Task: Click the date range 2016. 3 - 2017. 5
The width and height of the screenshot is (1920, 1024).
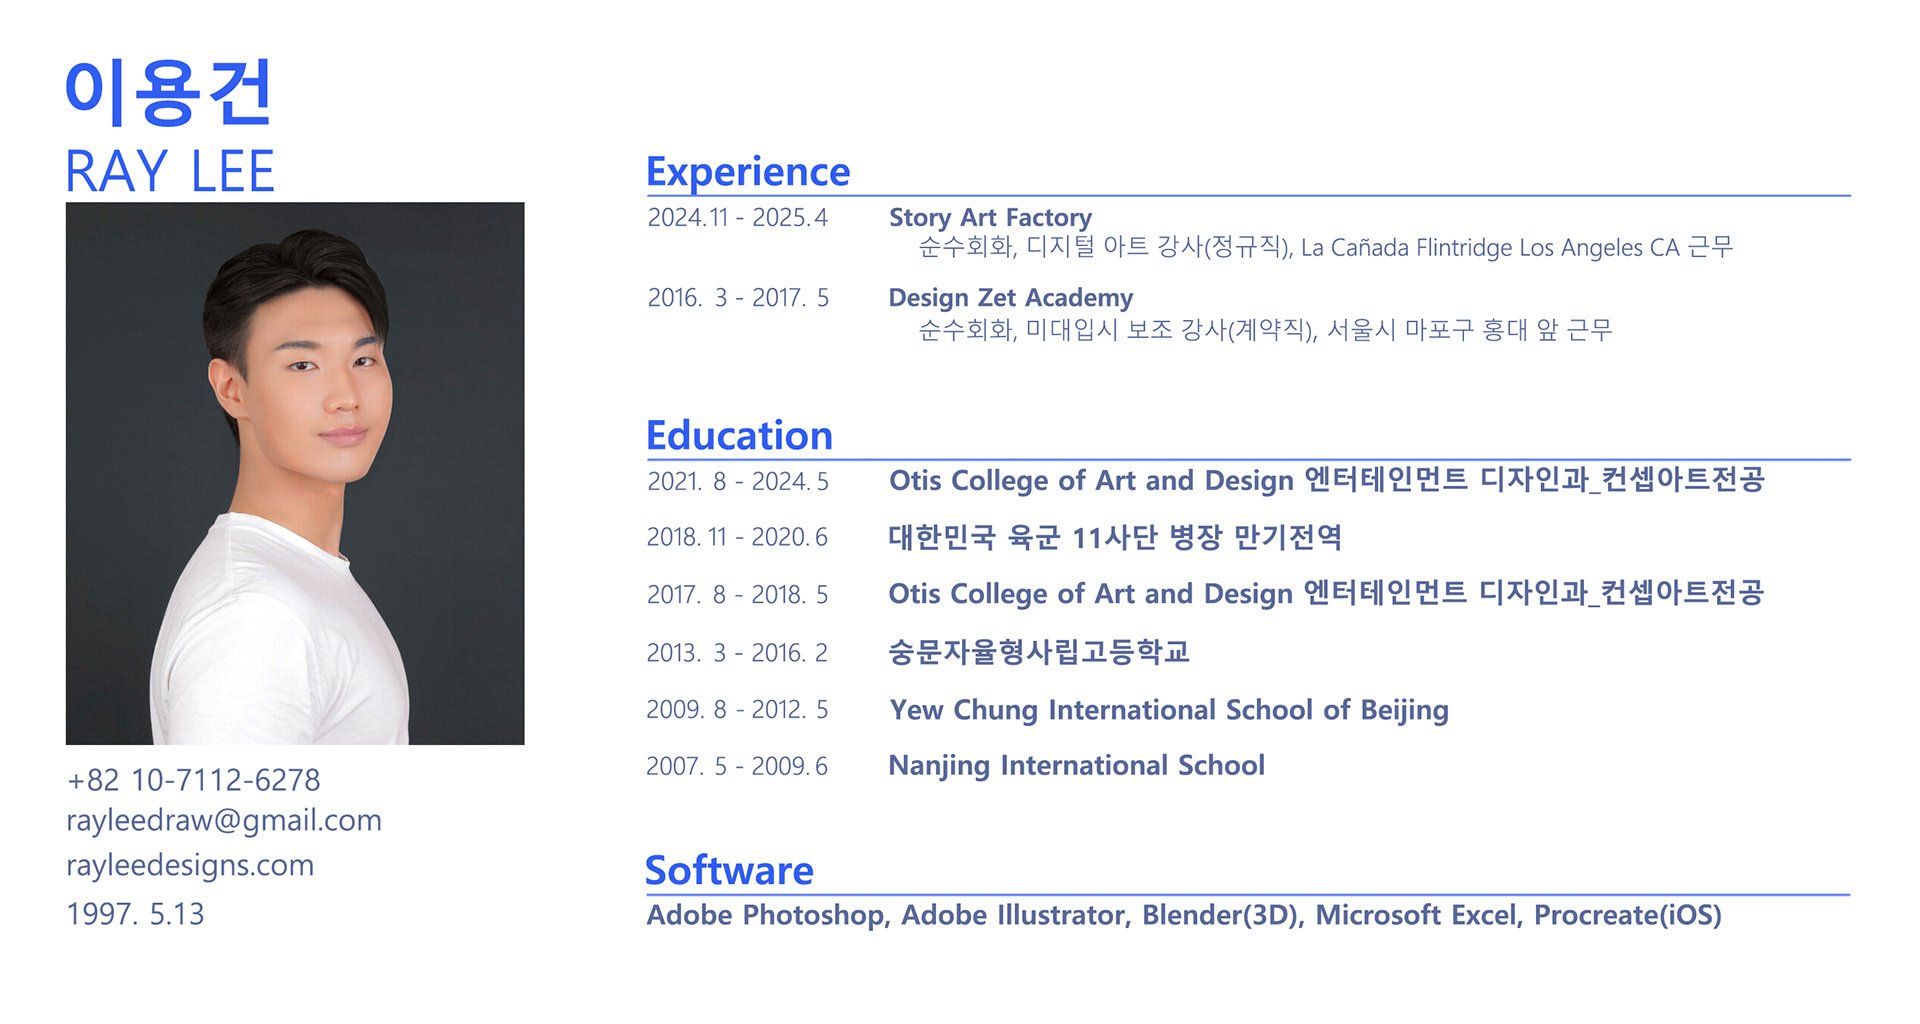Action: [738, 298]
